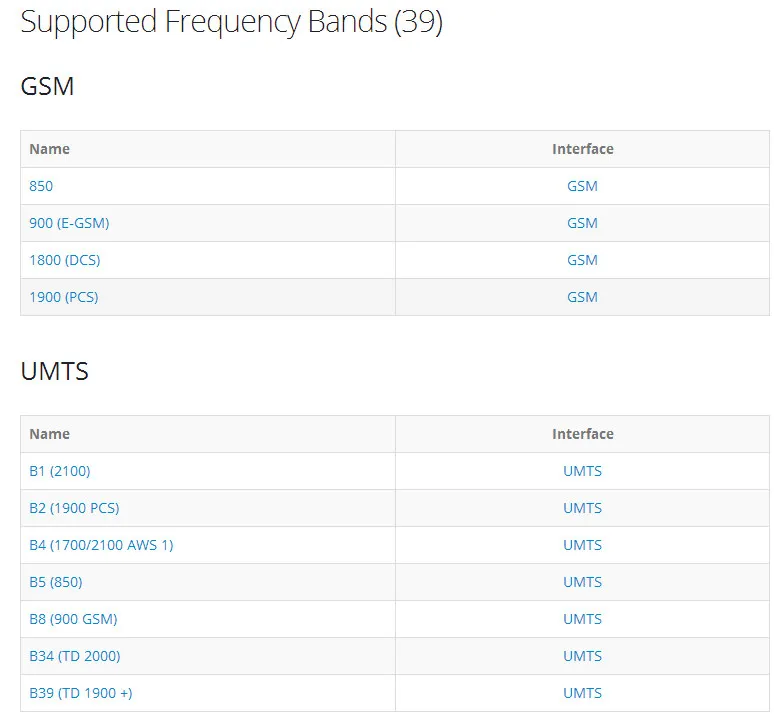Open the B34 (TD 2000) band link
This screenshot has height=722, width=774.
(x=75, y=656)
